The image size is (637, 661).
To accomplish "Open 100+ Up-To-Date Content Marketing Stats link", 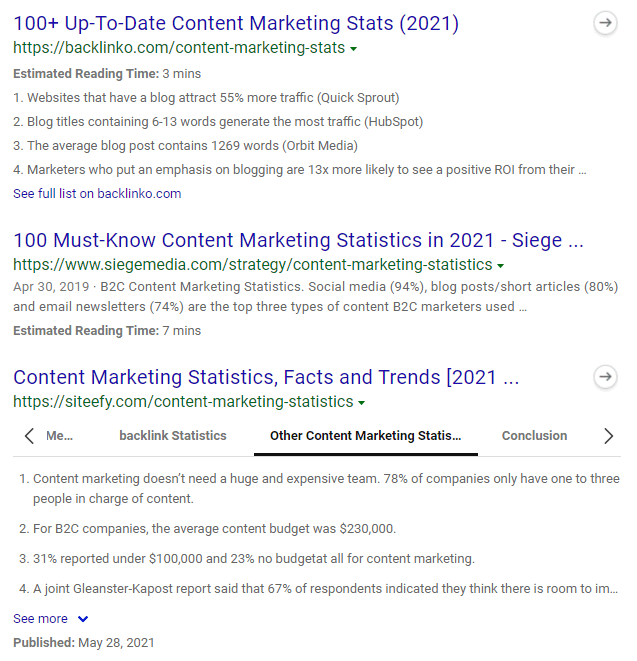I will pos(236,23).
